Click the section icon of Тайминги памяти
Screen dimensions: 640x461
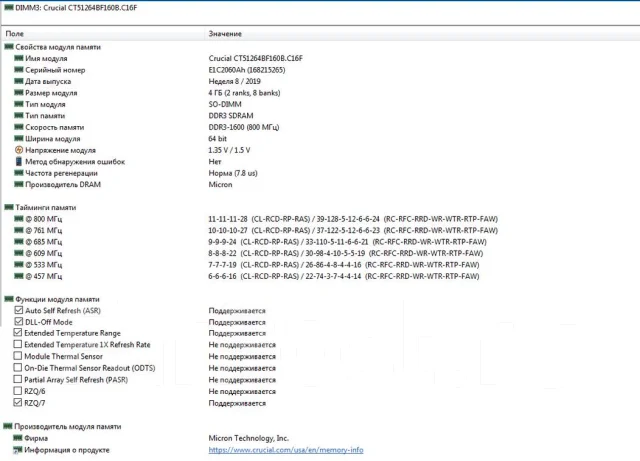(x=9, y=207)
